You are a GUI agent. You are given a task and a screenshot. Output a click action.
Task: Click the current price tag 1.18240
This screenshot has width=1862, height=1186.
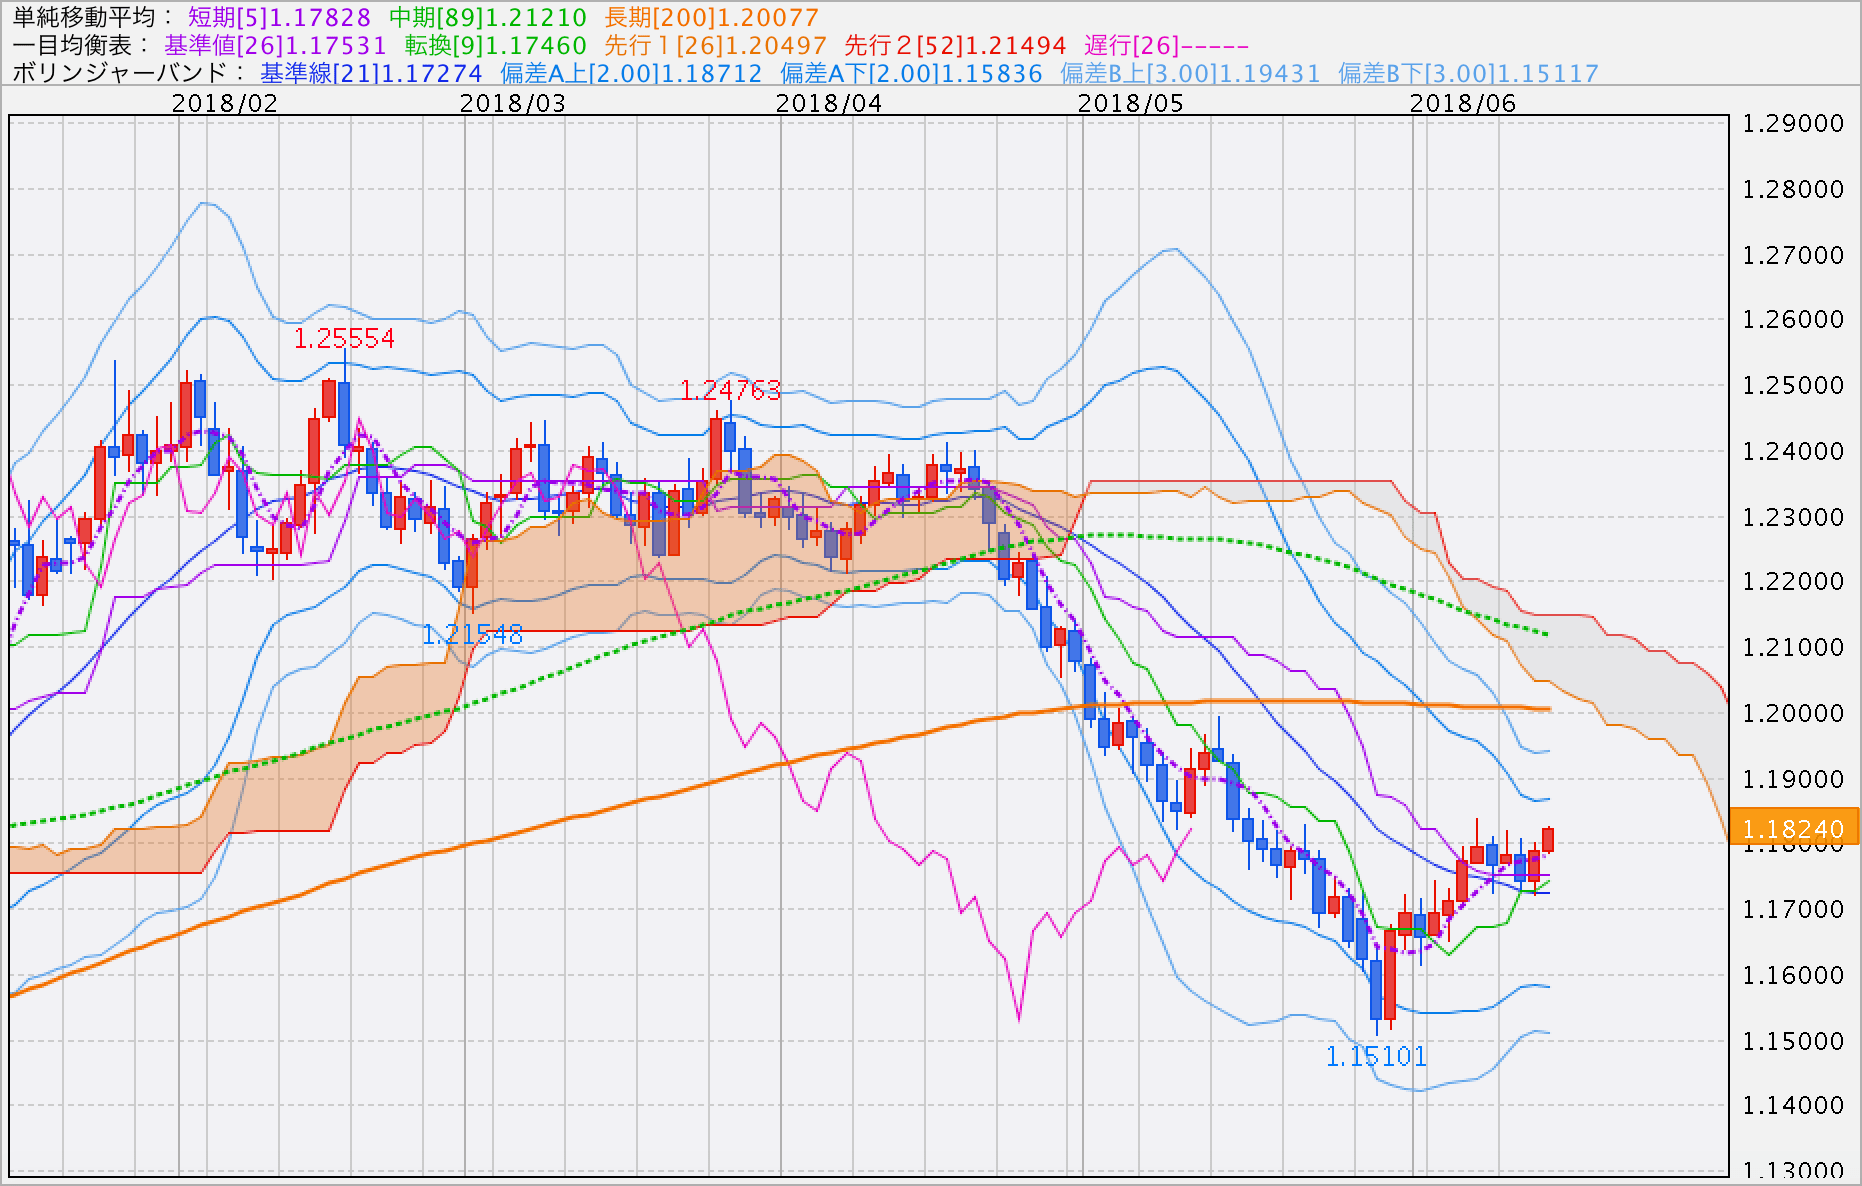[1793, 828]
